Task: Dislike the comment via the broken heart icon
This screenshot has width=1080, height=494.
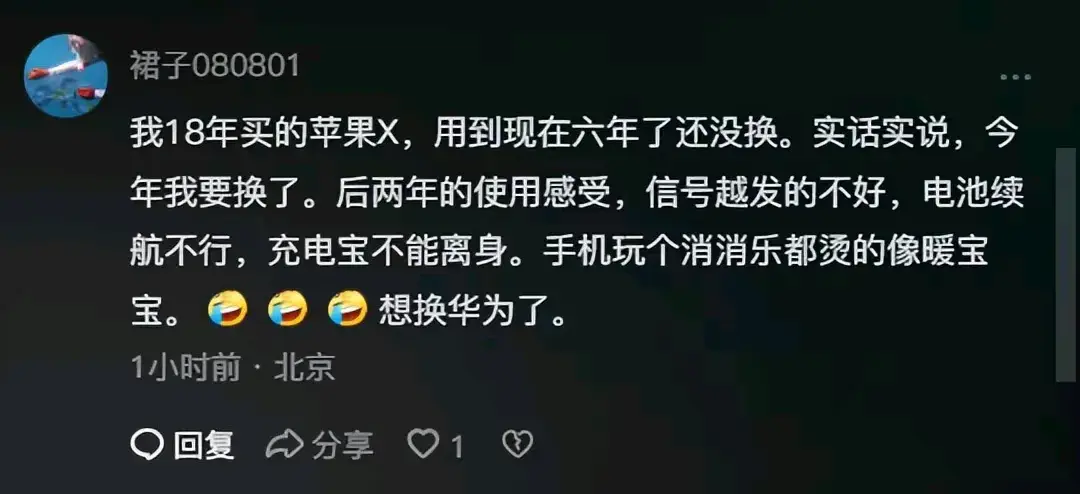Action: point(517,445)
